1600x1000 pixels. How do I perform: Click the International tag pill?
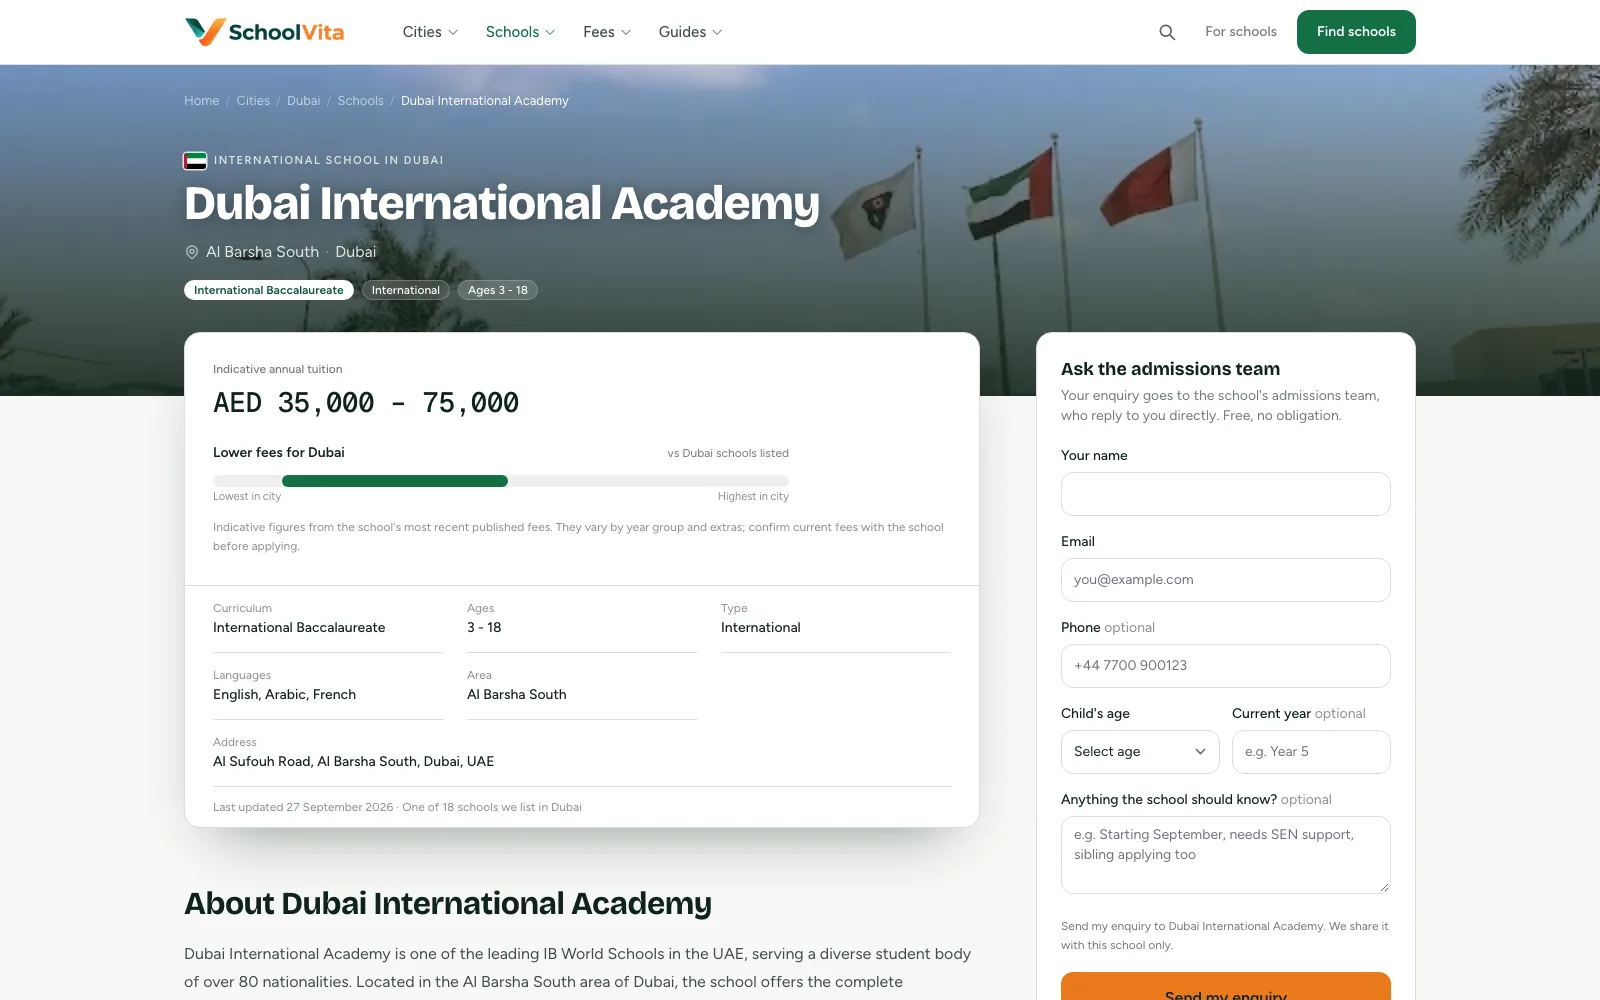pyautogui.click(x=405, y=290)
